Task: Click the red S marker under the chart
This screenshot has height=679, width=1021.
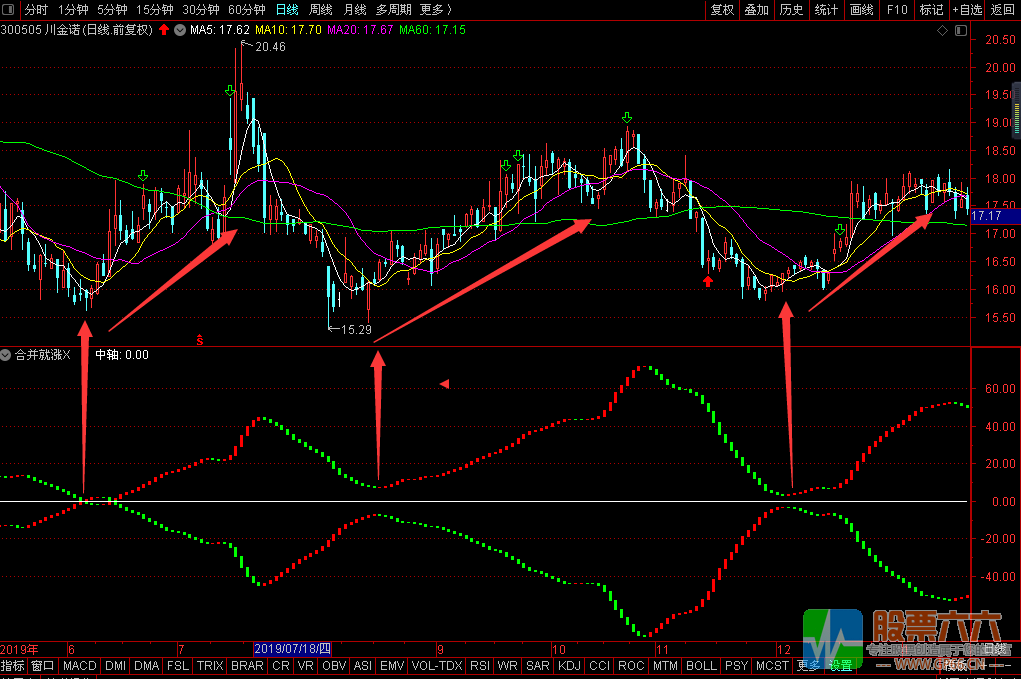Action: [x=200, y=340]
